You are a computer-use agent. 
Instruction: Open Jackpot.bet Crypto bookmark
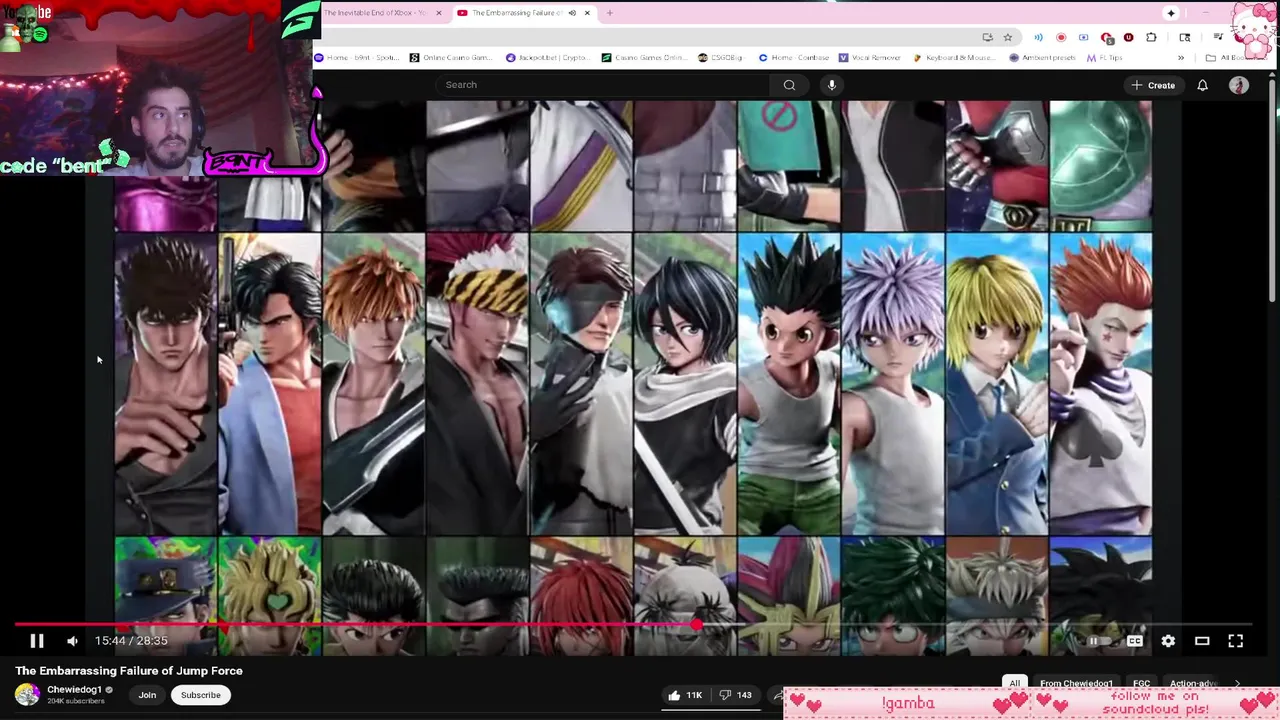[548, 58]
